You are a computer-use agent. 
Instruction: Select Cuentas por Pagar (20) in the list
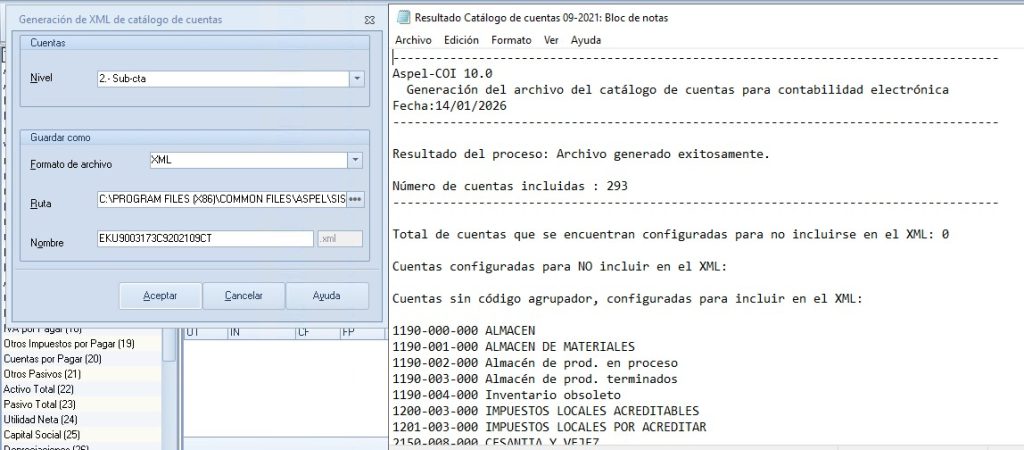(52, 359)
